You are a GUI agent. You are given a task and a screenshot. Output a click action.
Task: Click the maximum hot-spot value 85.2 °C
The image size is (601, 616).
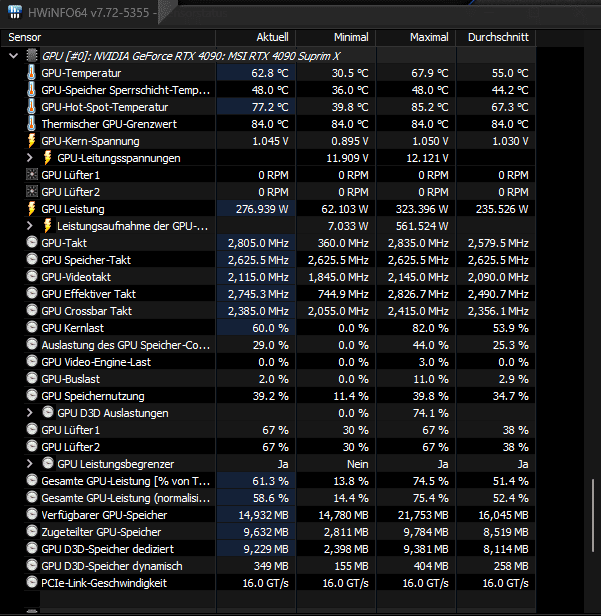[x=430, y=107]
